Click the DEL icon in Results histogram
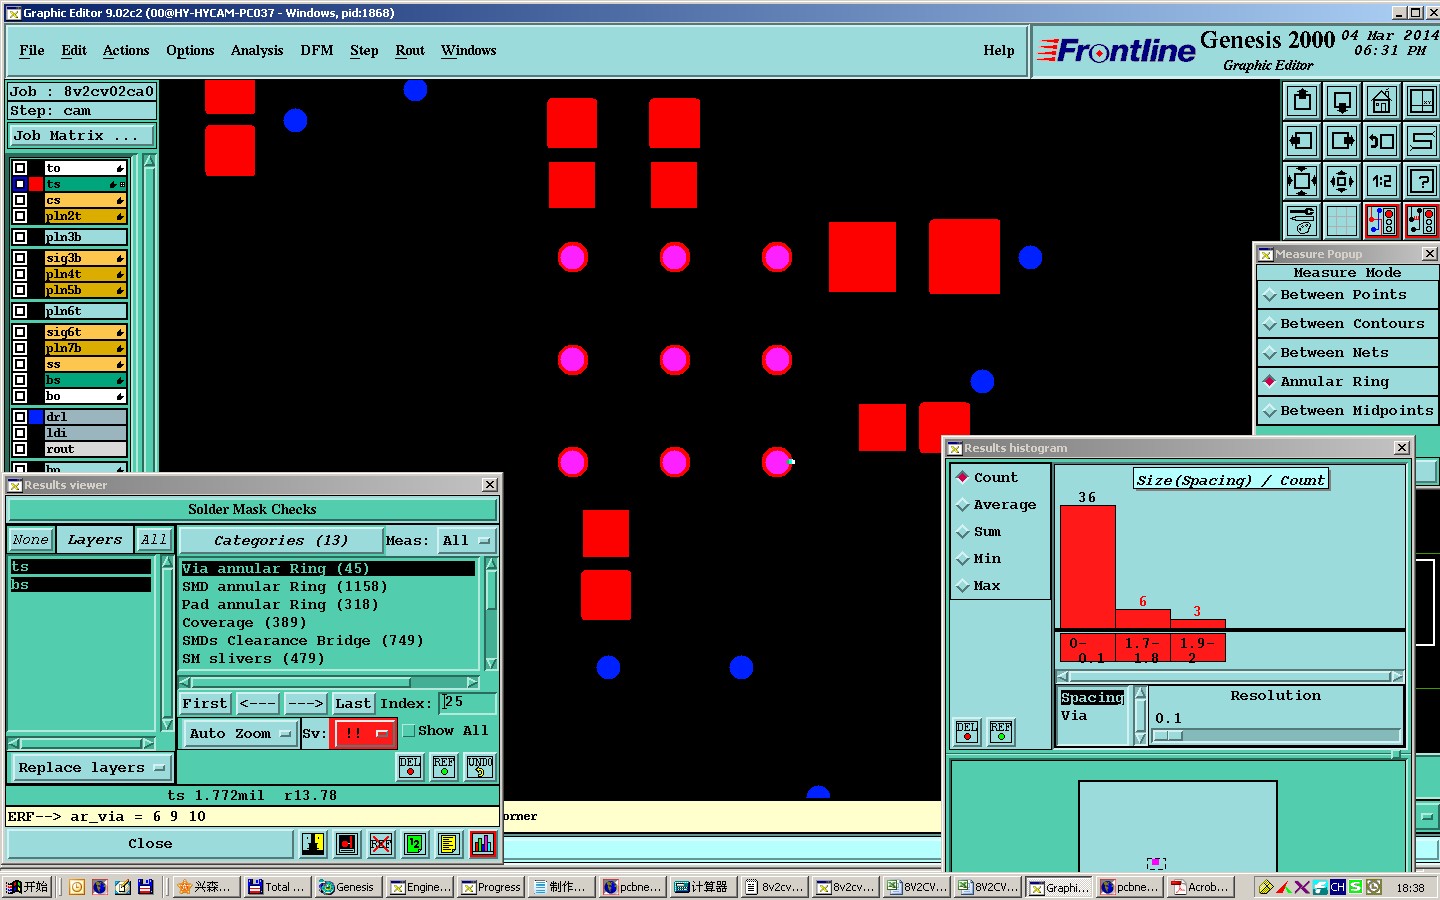The width and height of the screenshot is (1440, 900). pyautogui.click(x=967, y=732)
